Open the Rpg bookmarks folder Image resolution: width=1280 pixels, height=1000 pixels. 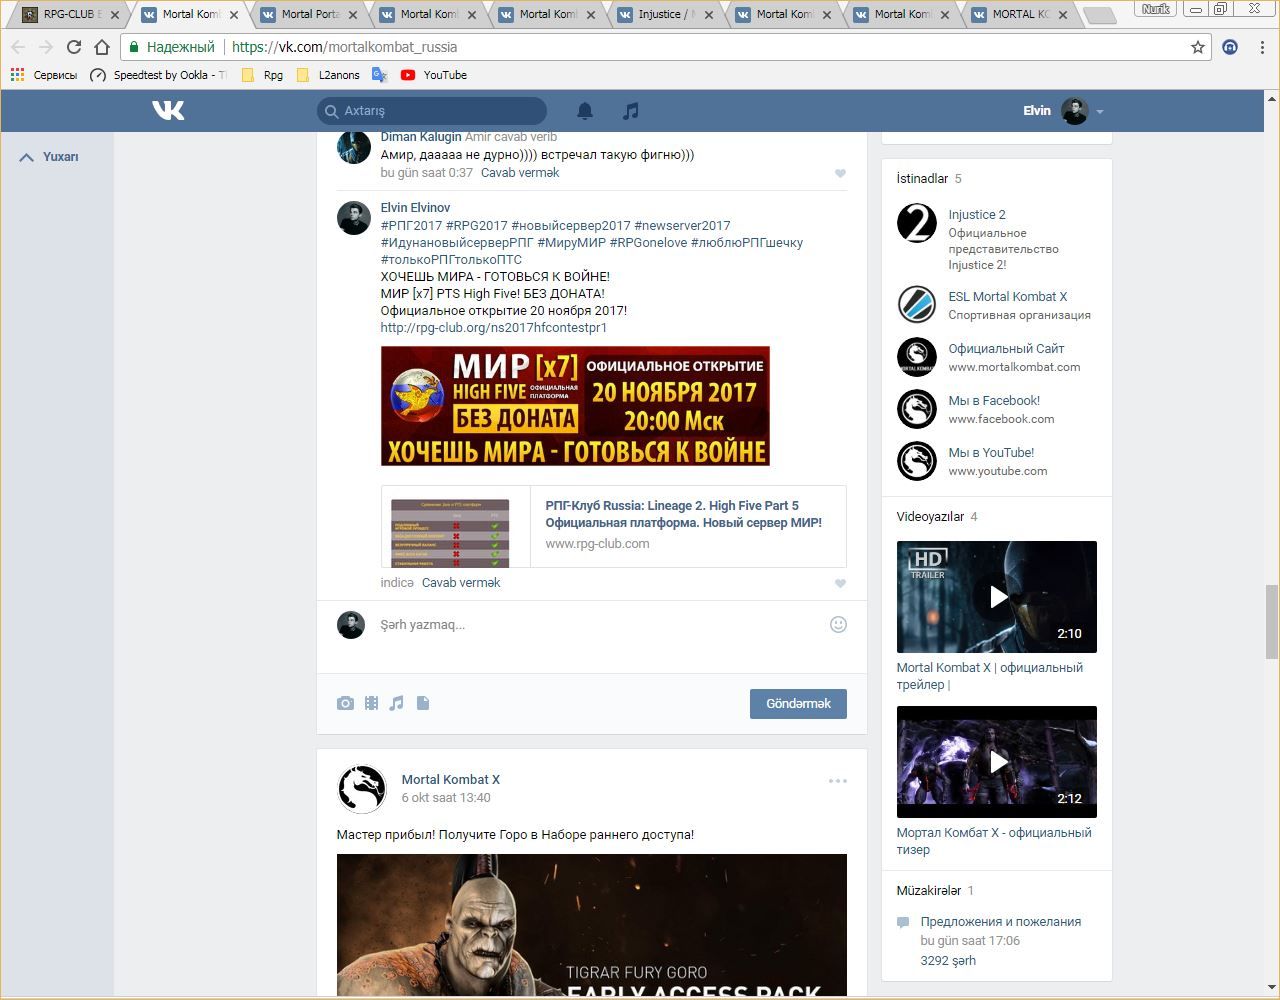pos(262,75)
